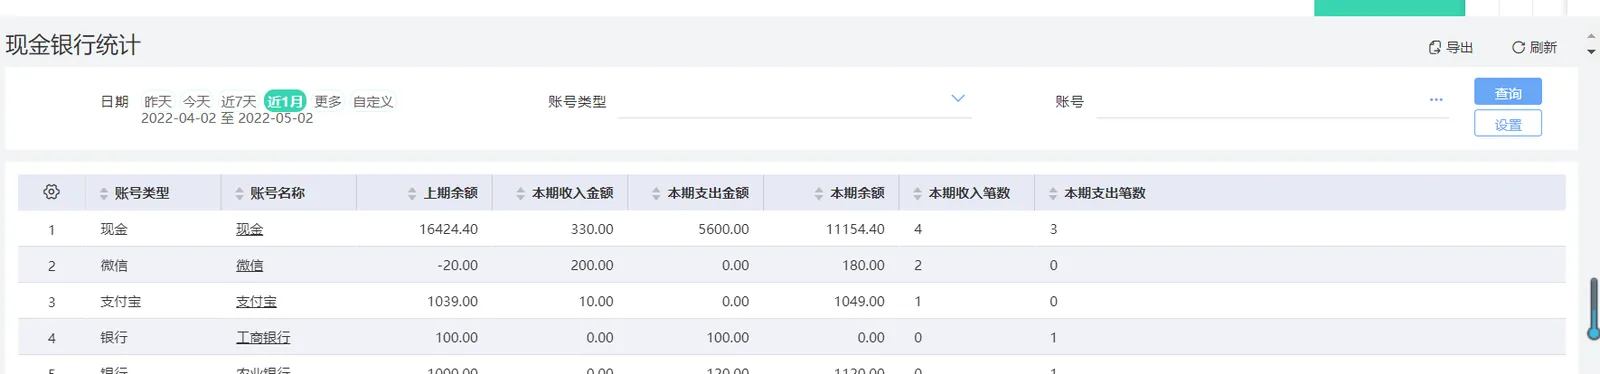Click the vertical scrollbar thumb
The image size is (1600, 374).
[1594, 309]
